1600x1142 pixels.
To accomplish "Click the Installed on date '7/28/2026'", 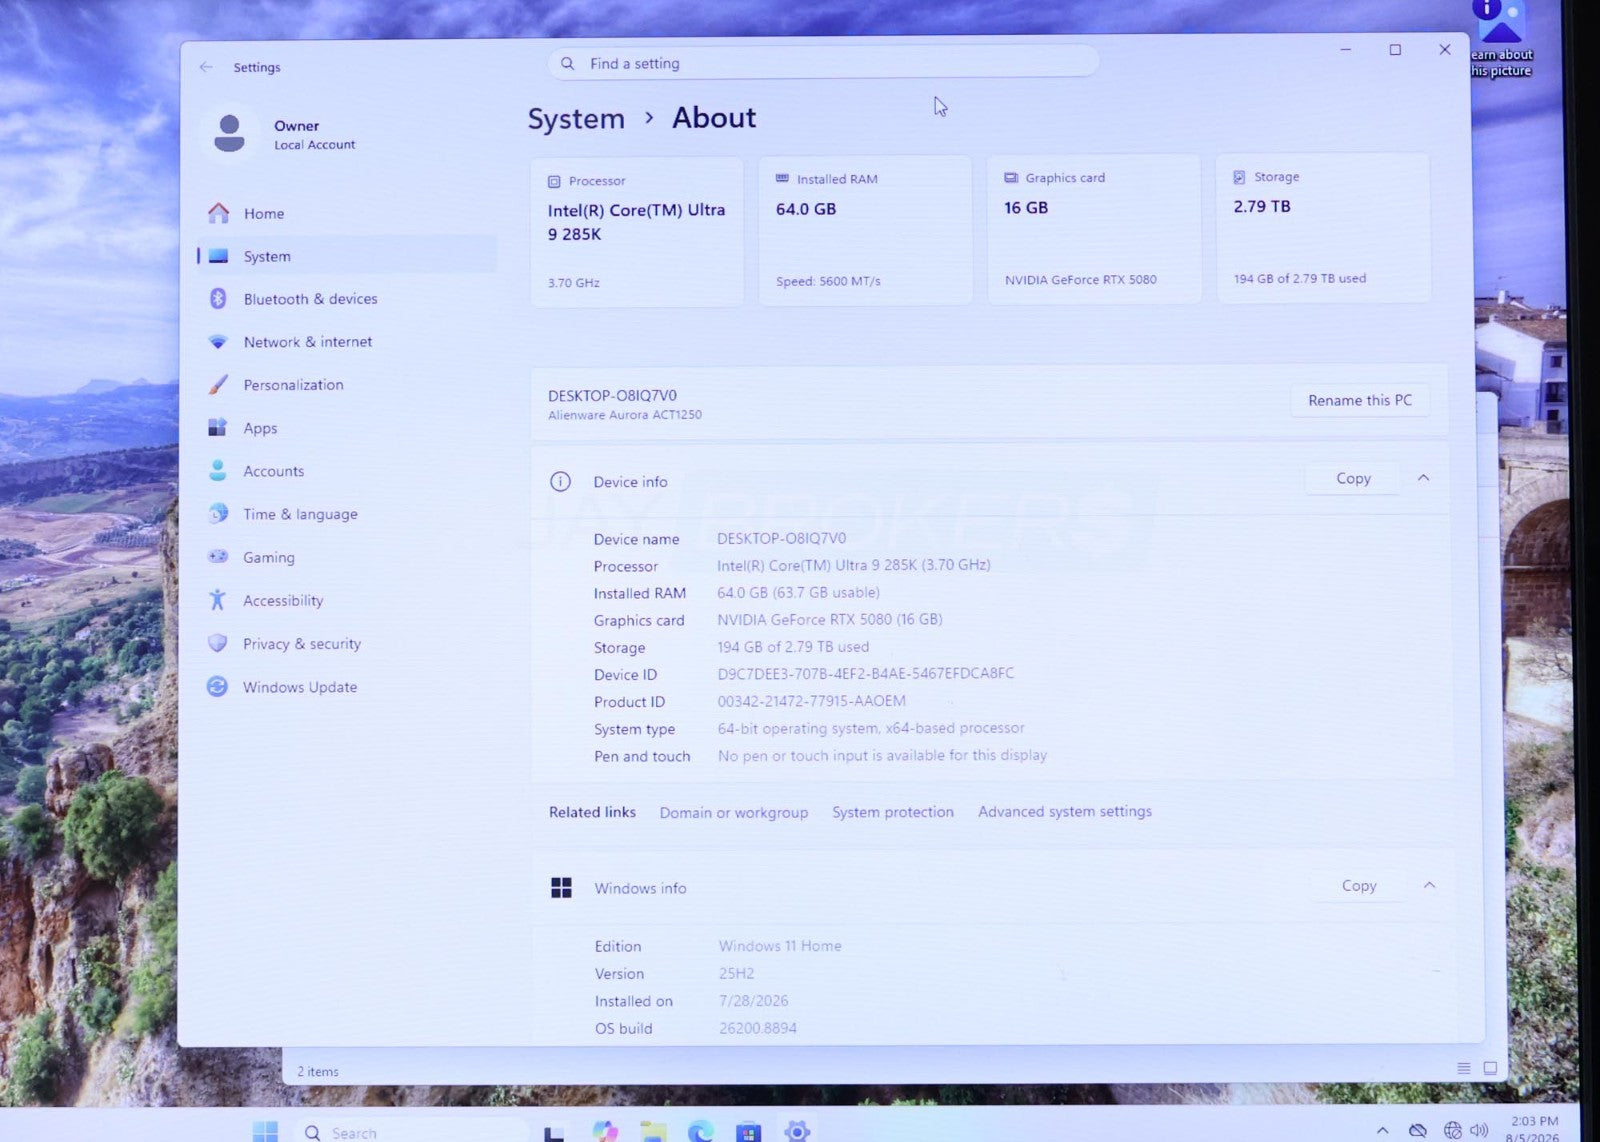I will pyautogui.click(x=753, y=1001).
